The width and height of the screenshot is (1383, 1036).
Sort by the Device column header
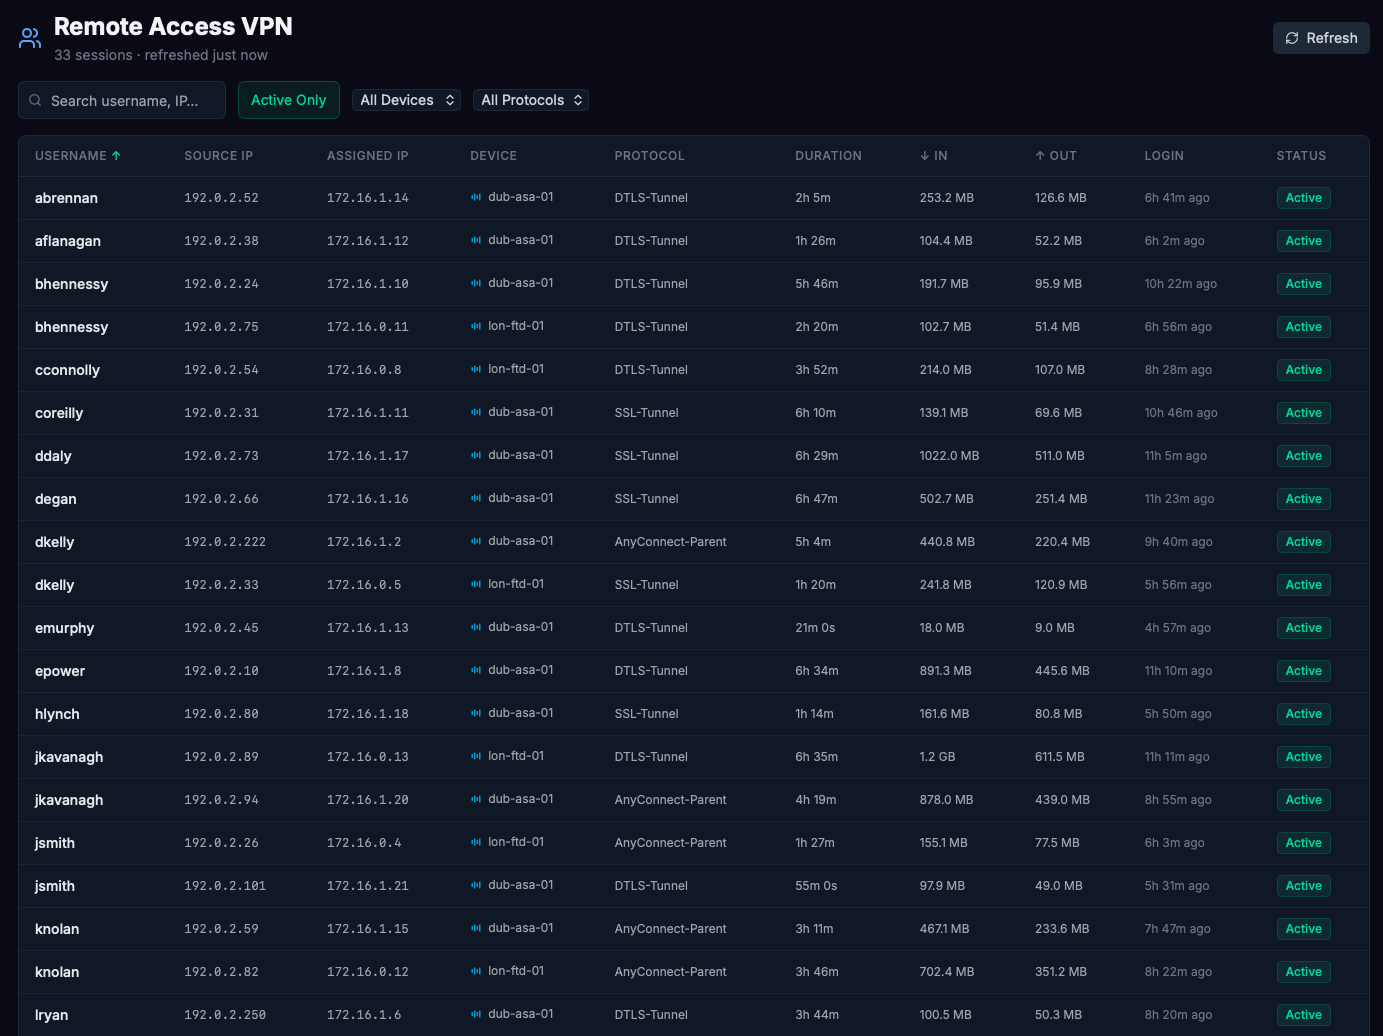[494, 156]
